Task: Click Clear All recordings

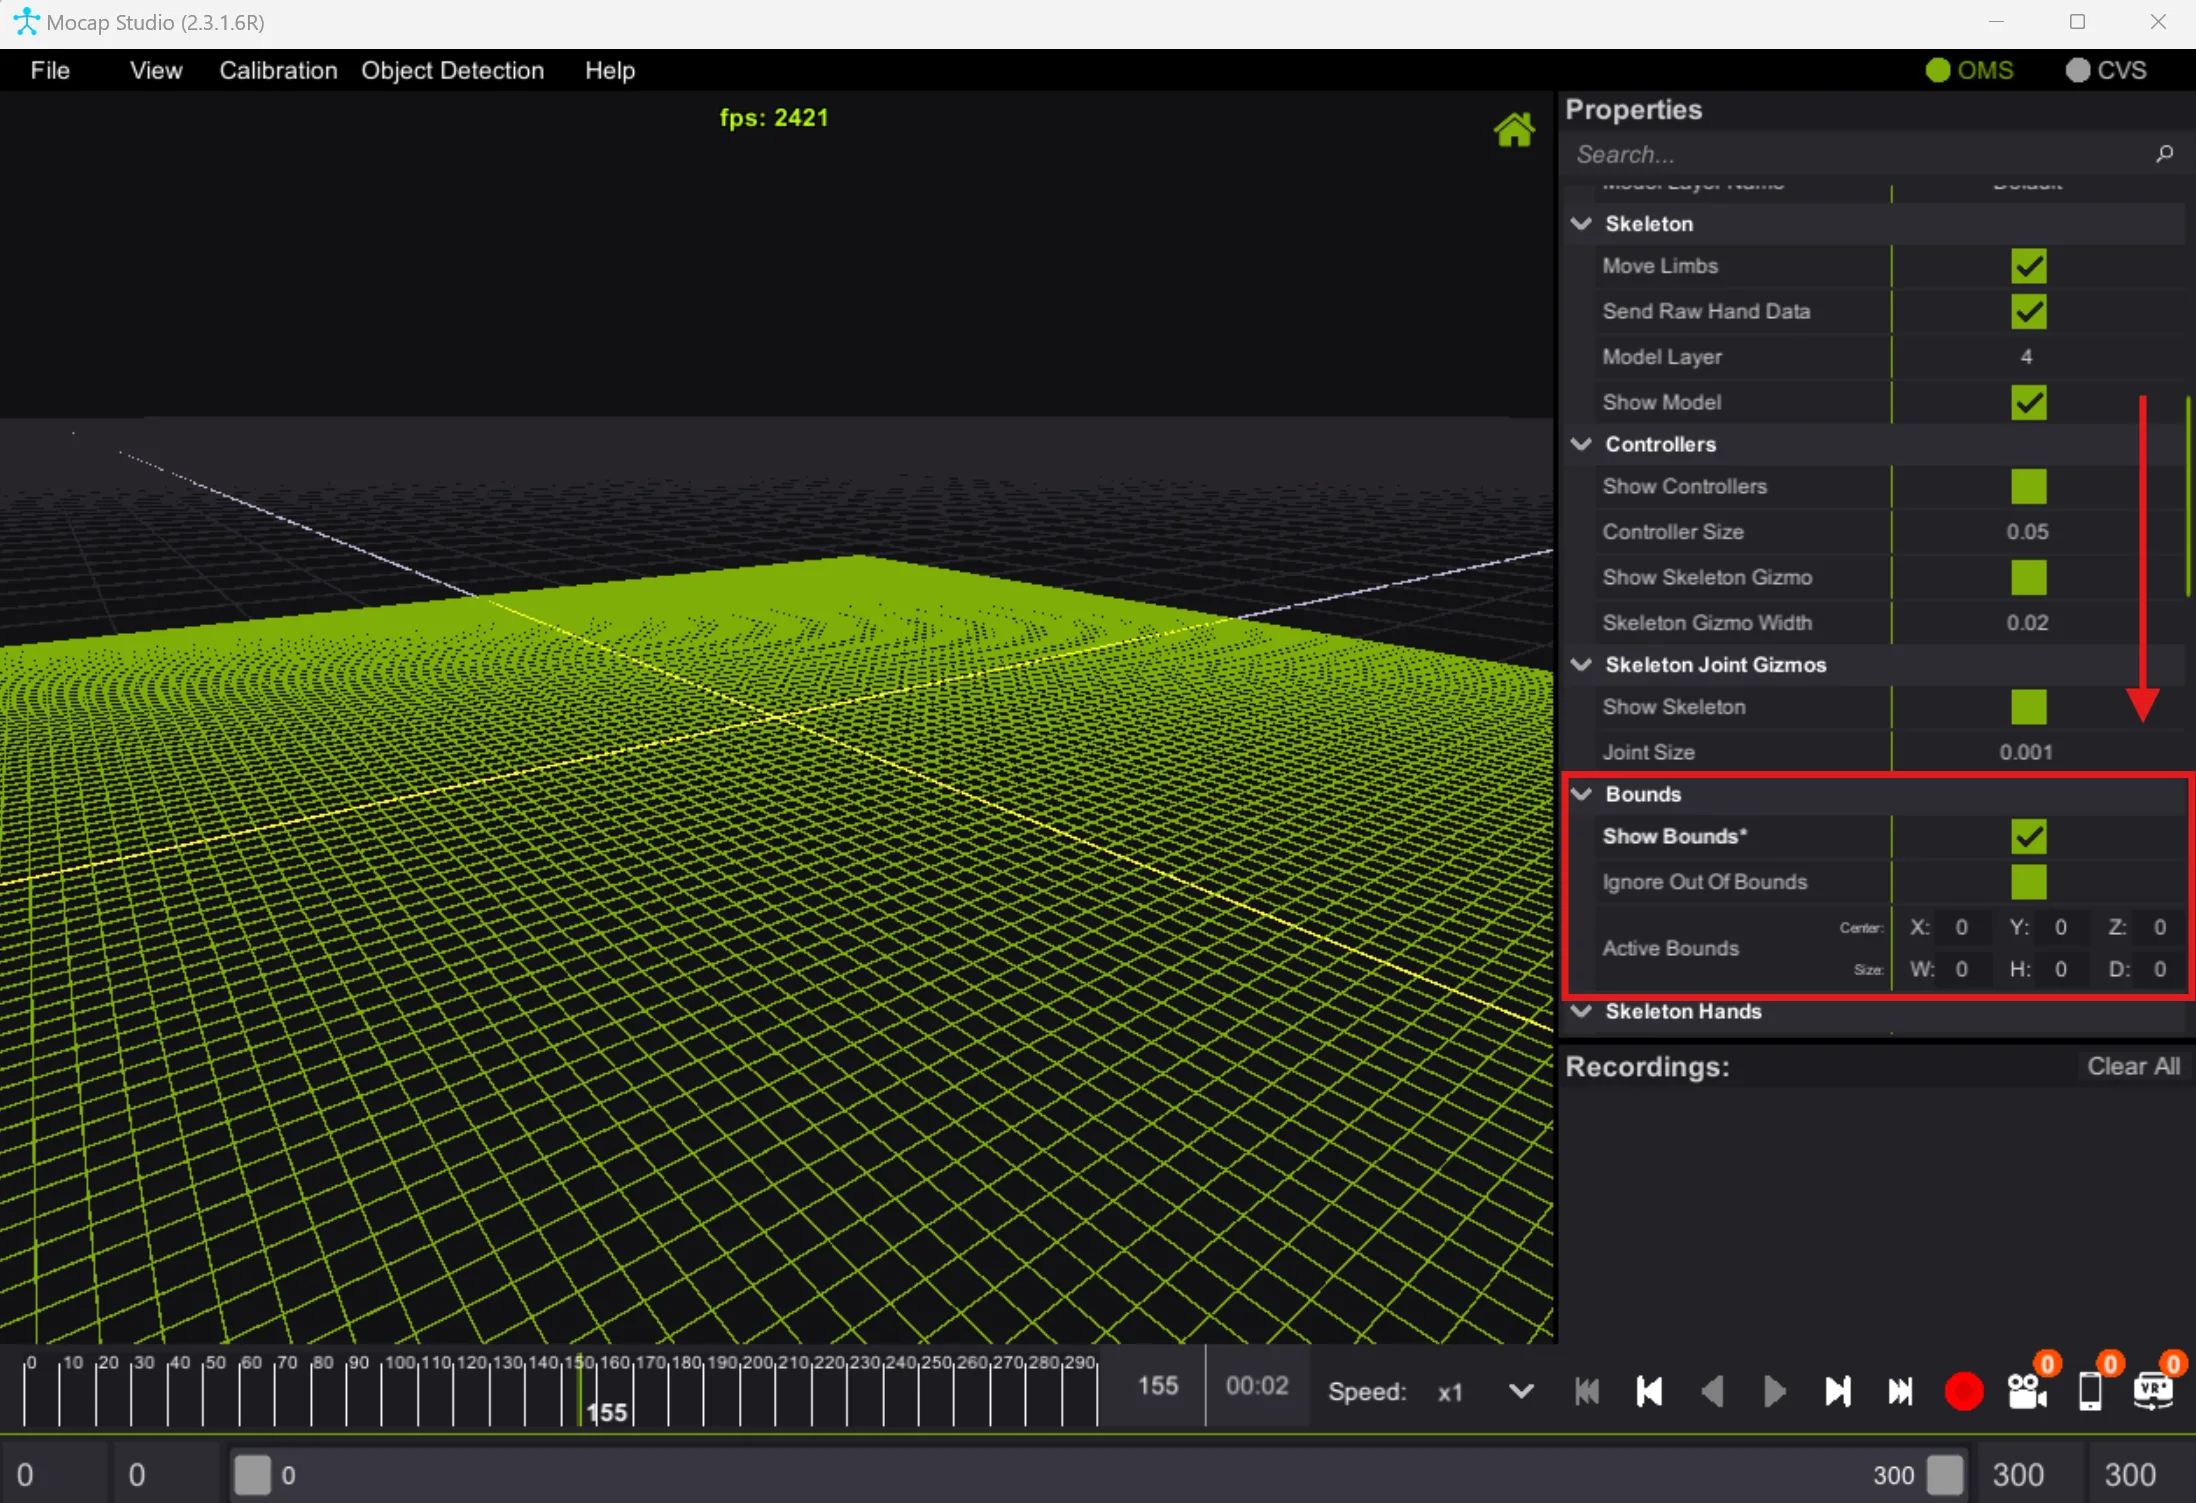Action: 2133,1066
